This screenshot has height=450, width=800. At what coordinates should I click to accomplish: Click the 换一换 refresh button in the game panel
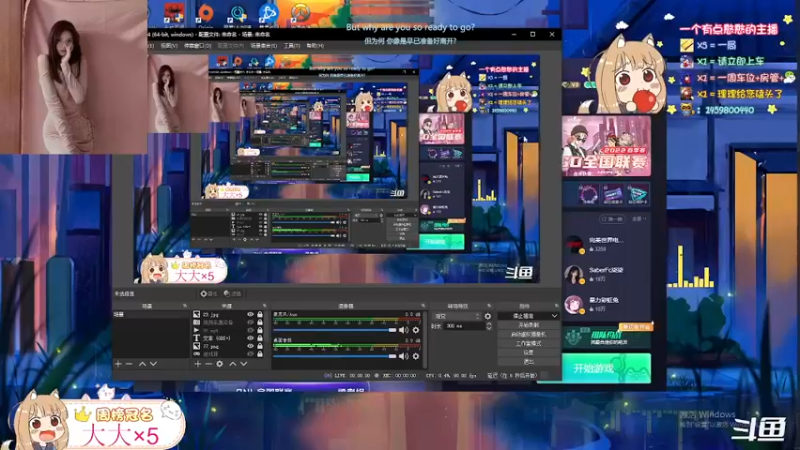click(612, 219)
